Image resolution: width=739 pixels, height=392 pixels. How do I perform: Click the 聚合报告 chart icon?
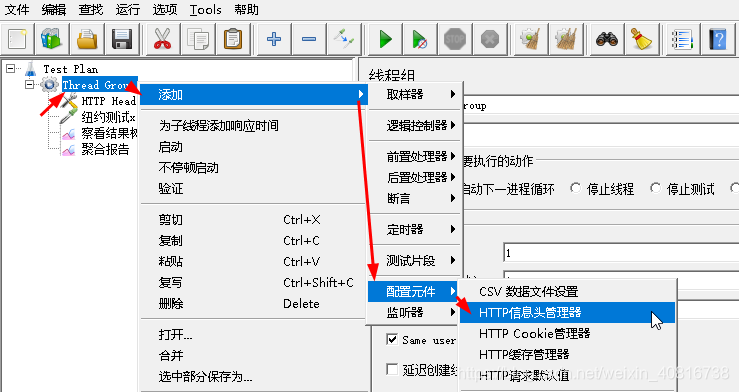[68, 150]
